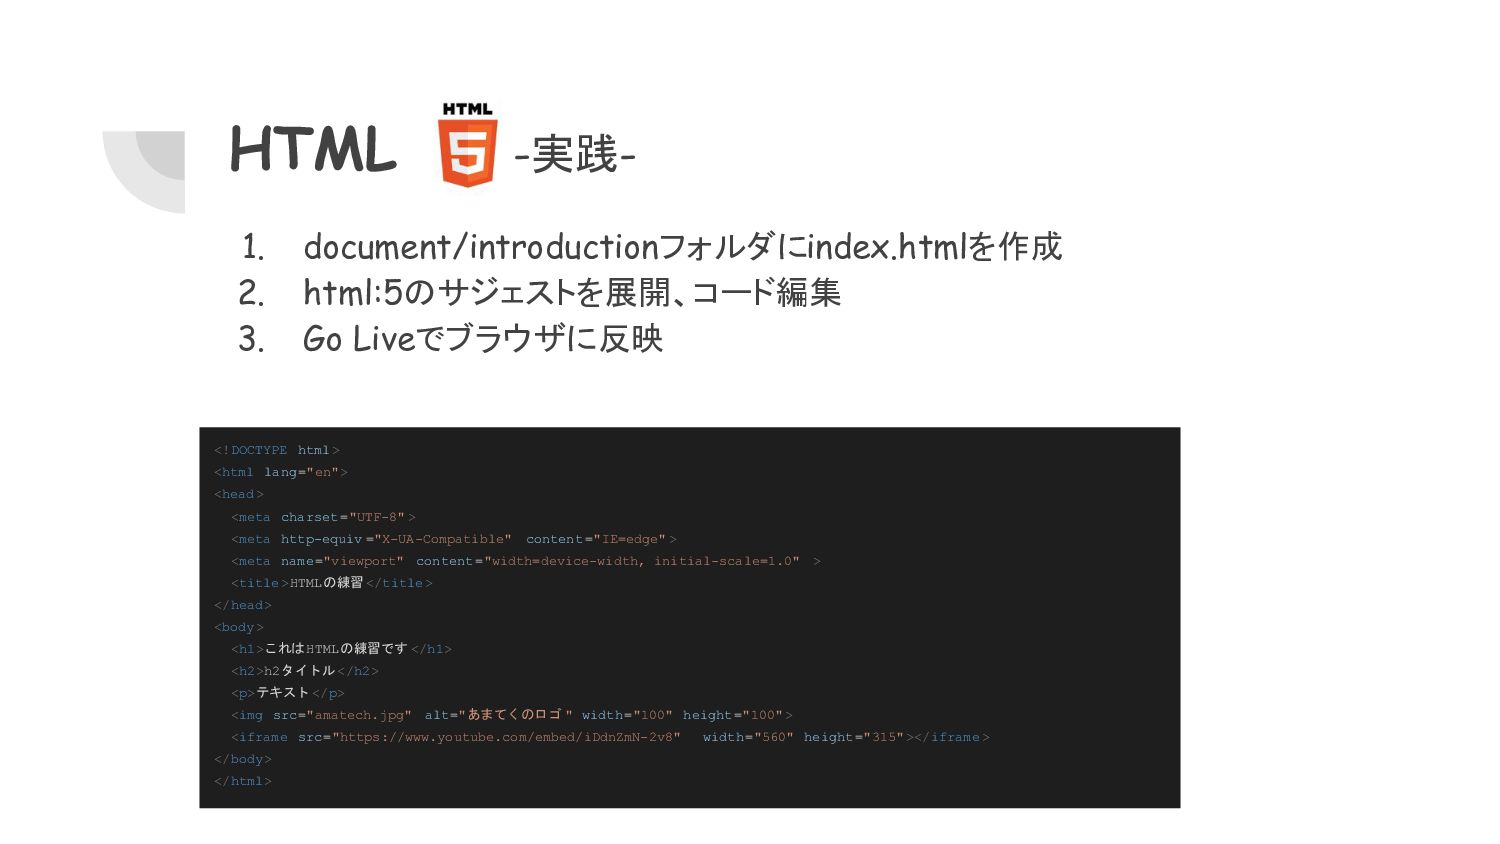This screenshot has height=844, width=1500.
Task: Click step 1 about creating index.html
Action: tap(651, 246)
